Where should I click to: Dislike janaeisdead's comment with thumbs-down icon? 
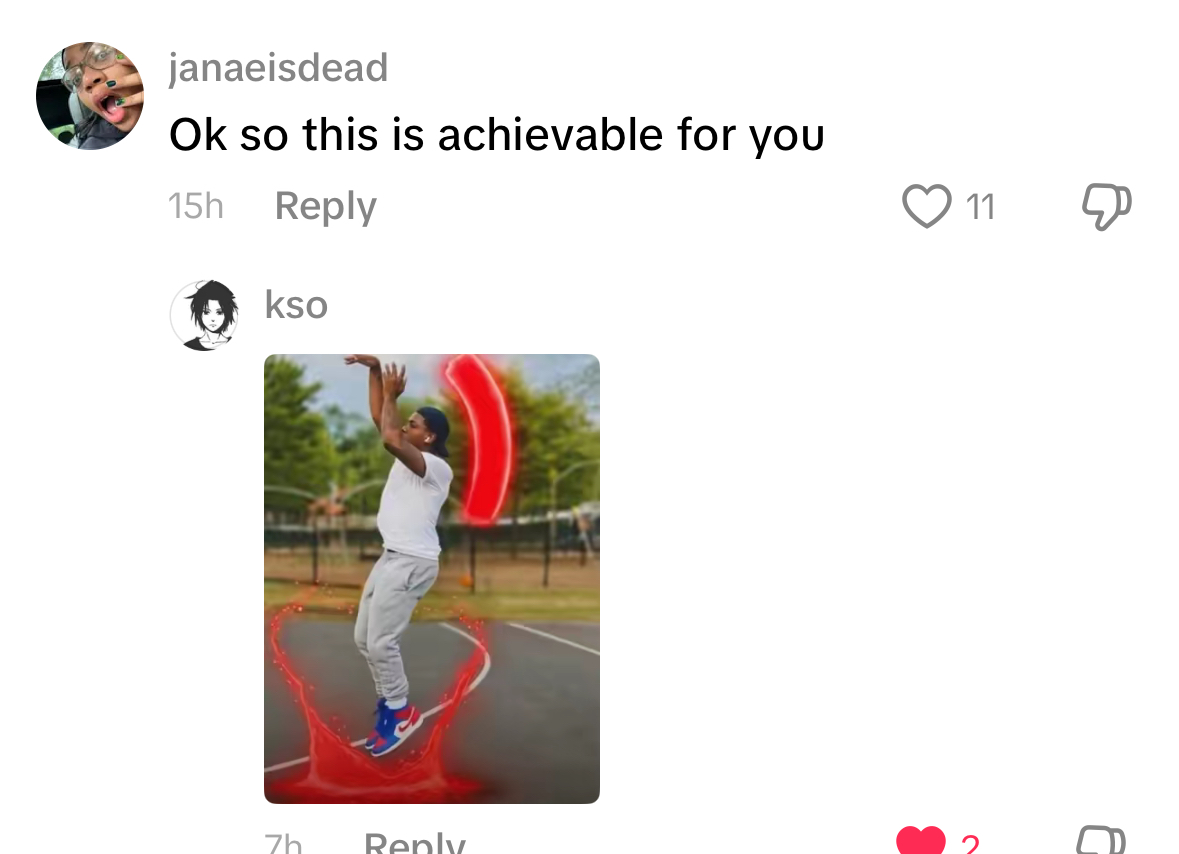click(x=1106, y=206)
